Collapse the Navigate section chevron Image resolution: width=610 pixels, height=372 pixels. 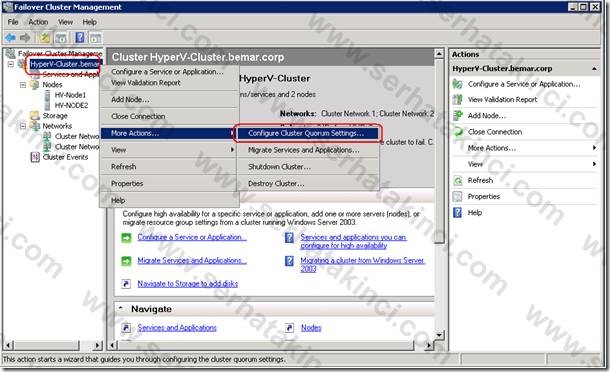pos(121,308)
